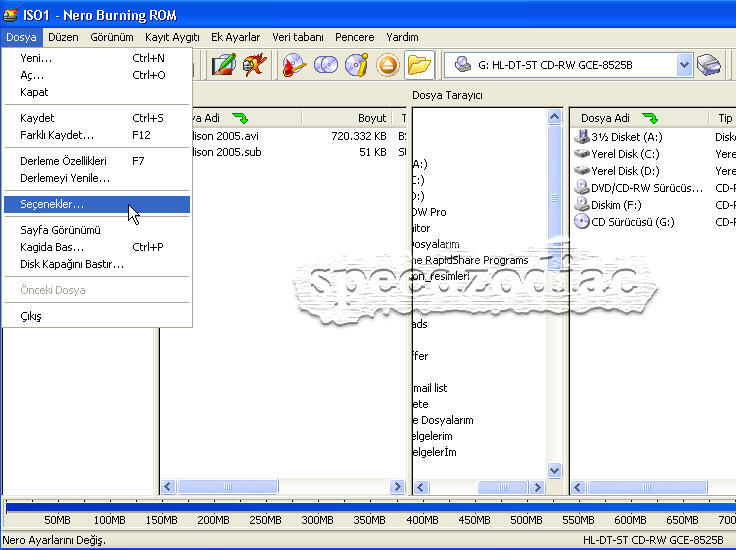Click up arrow of folder tree vertical scrollbar

tap(554, 116)
